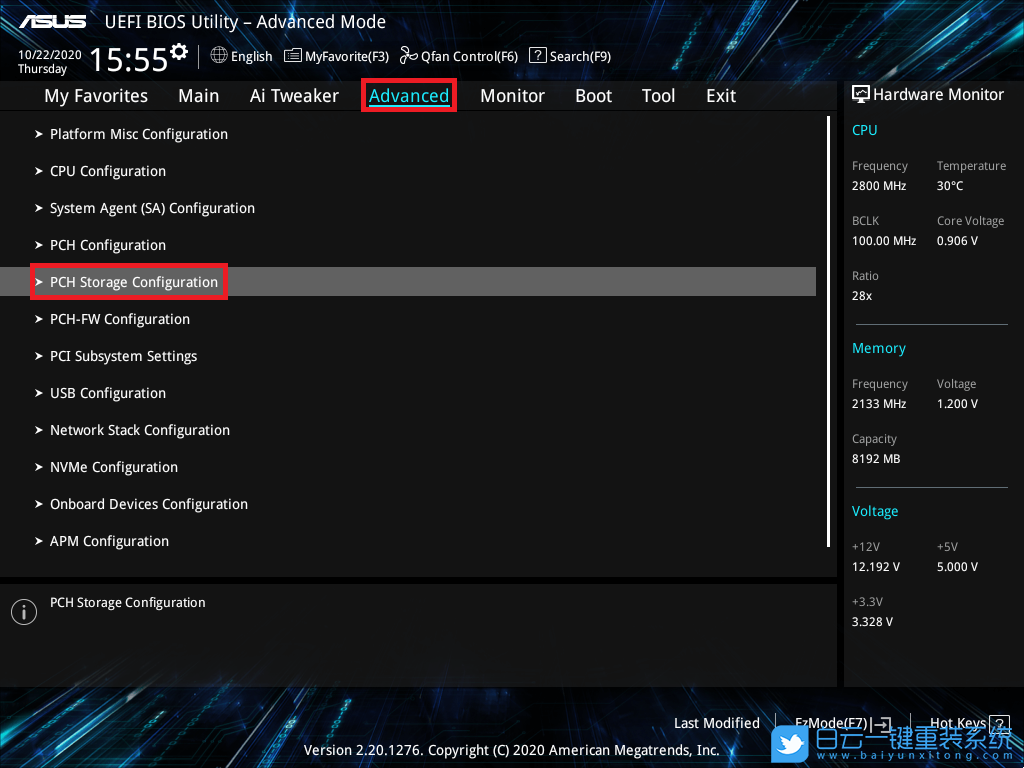This screenshot has height=768, width=1024.
Task: Open PCH Storage Configuration entry
Action: point(133,282)
